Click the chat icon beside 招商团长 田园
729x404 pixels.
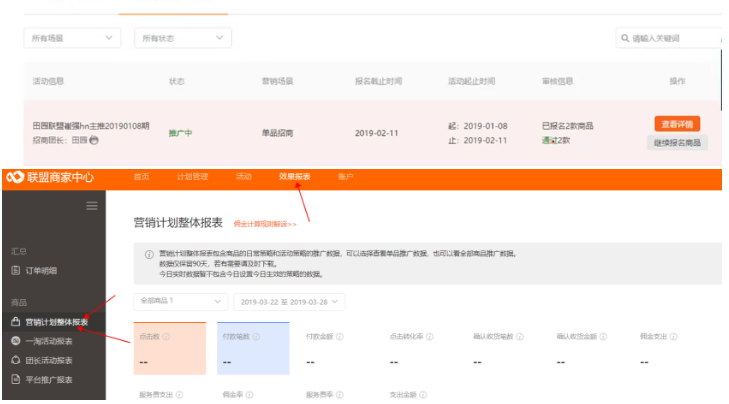(94, 140)
